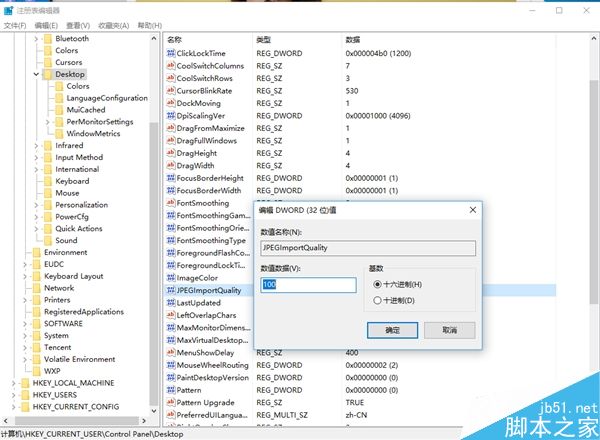Expand the HKEY_LOCAL_MACHINE tree node
Screen dimensions: 600x440
pos(14,383)
